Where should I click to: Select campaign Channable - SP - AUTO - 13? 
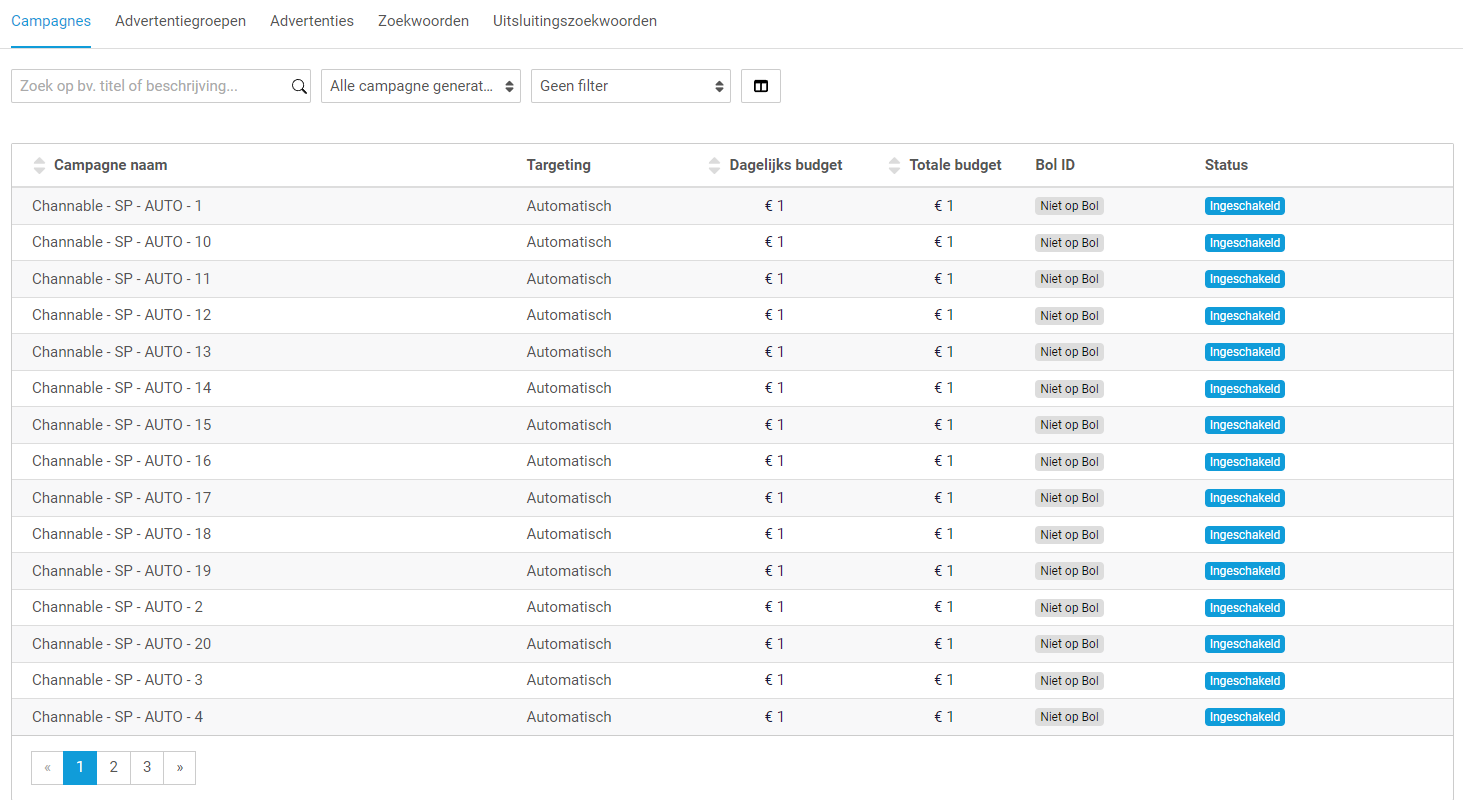click(121, 352)
